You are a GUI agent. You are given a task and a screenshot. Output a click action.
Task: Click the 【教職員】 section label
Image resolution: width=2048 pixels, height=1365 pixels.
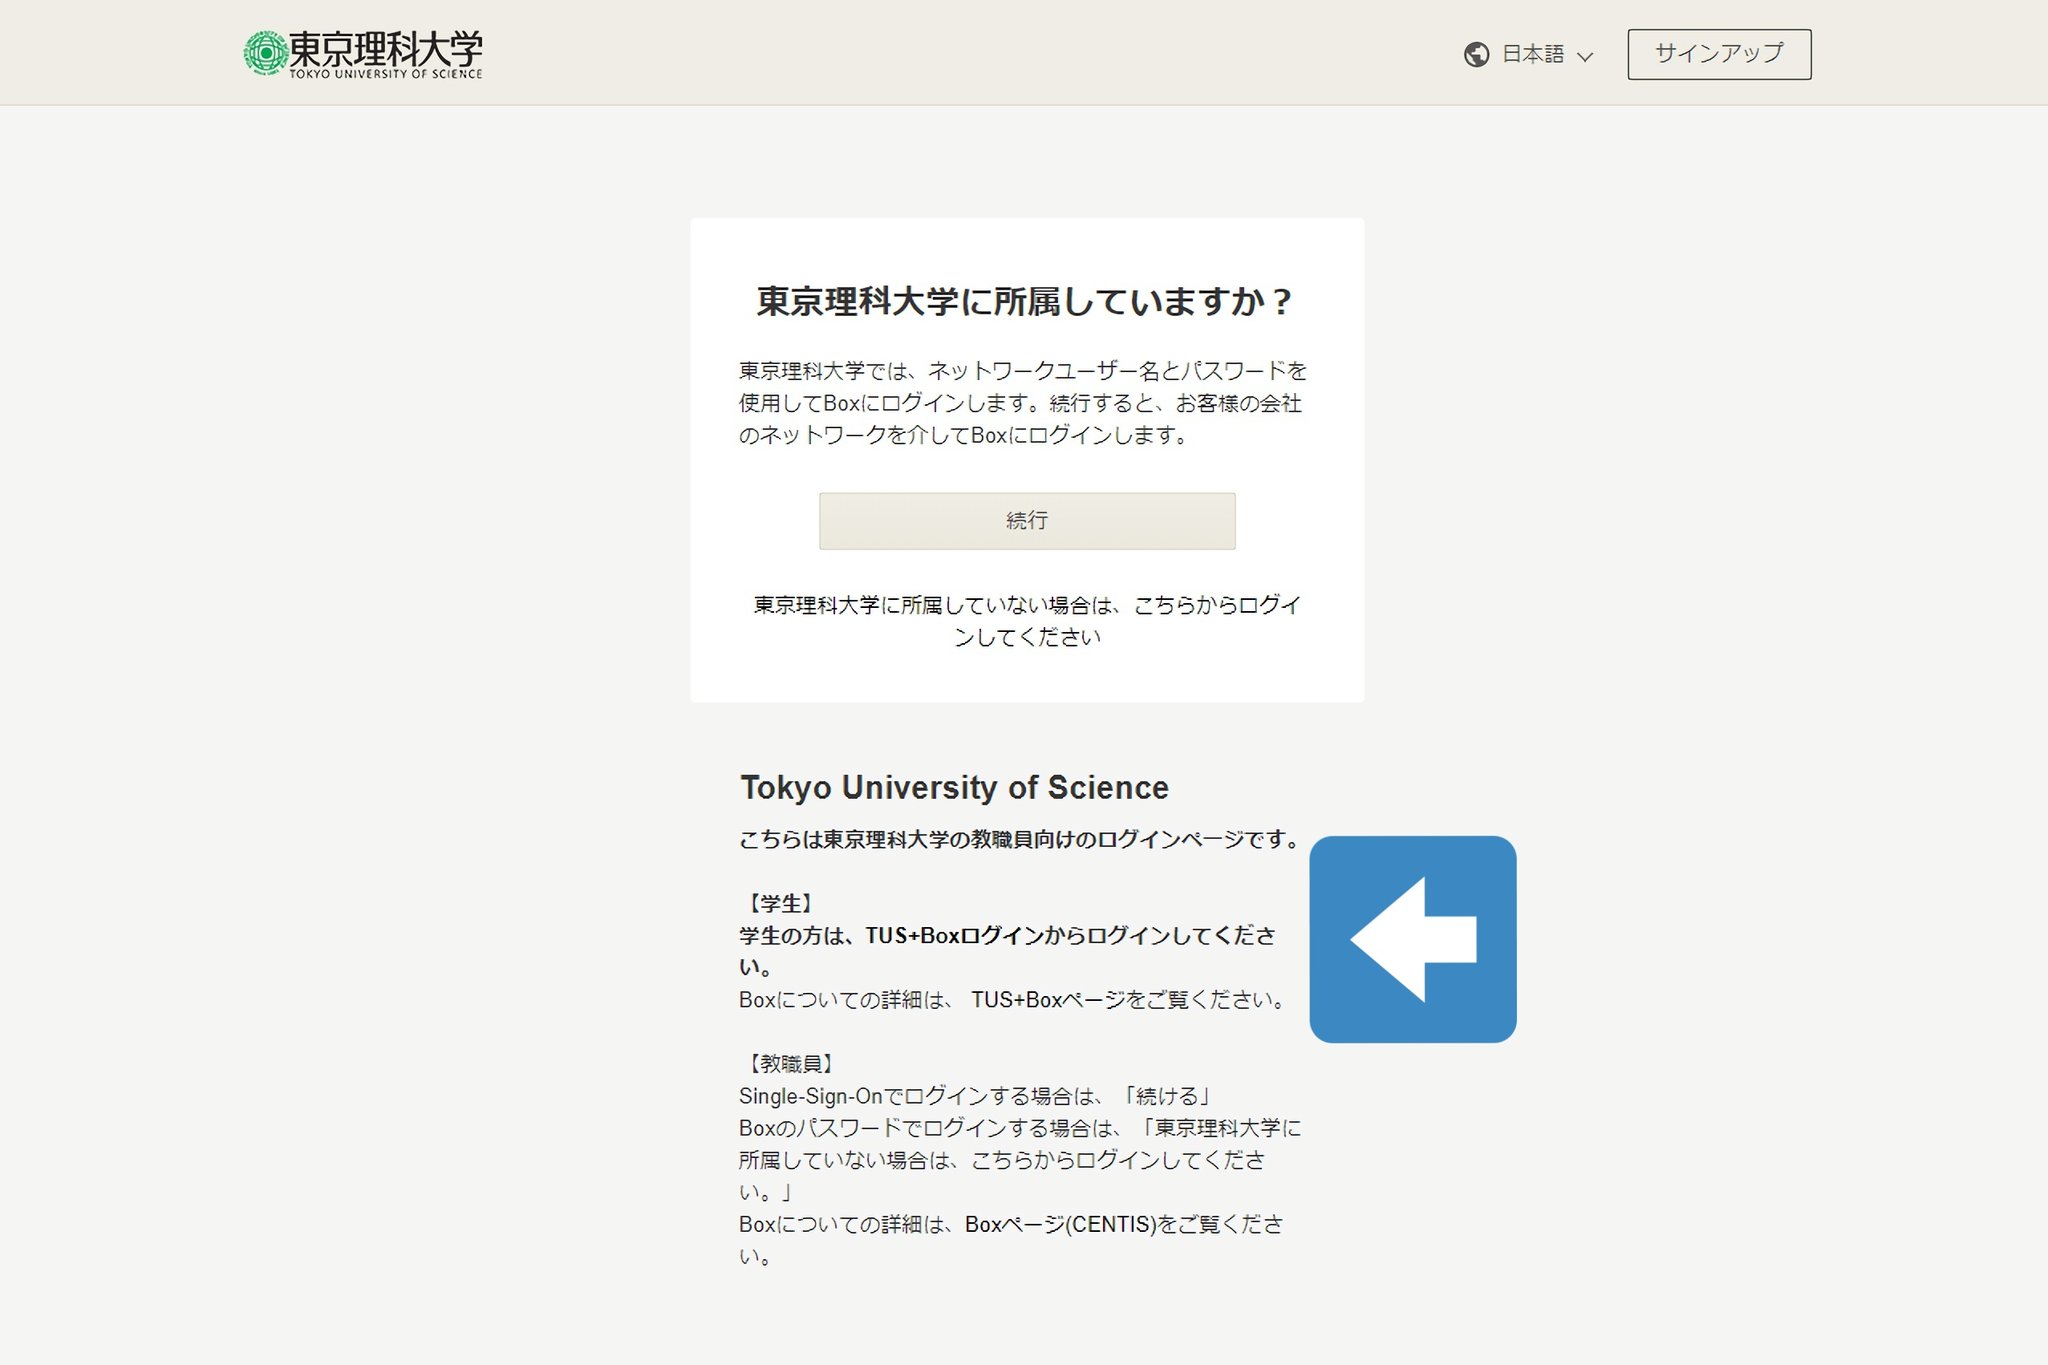pyautogui.click(x=790, y=1063)
